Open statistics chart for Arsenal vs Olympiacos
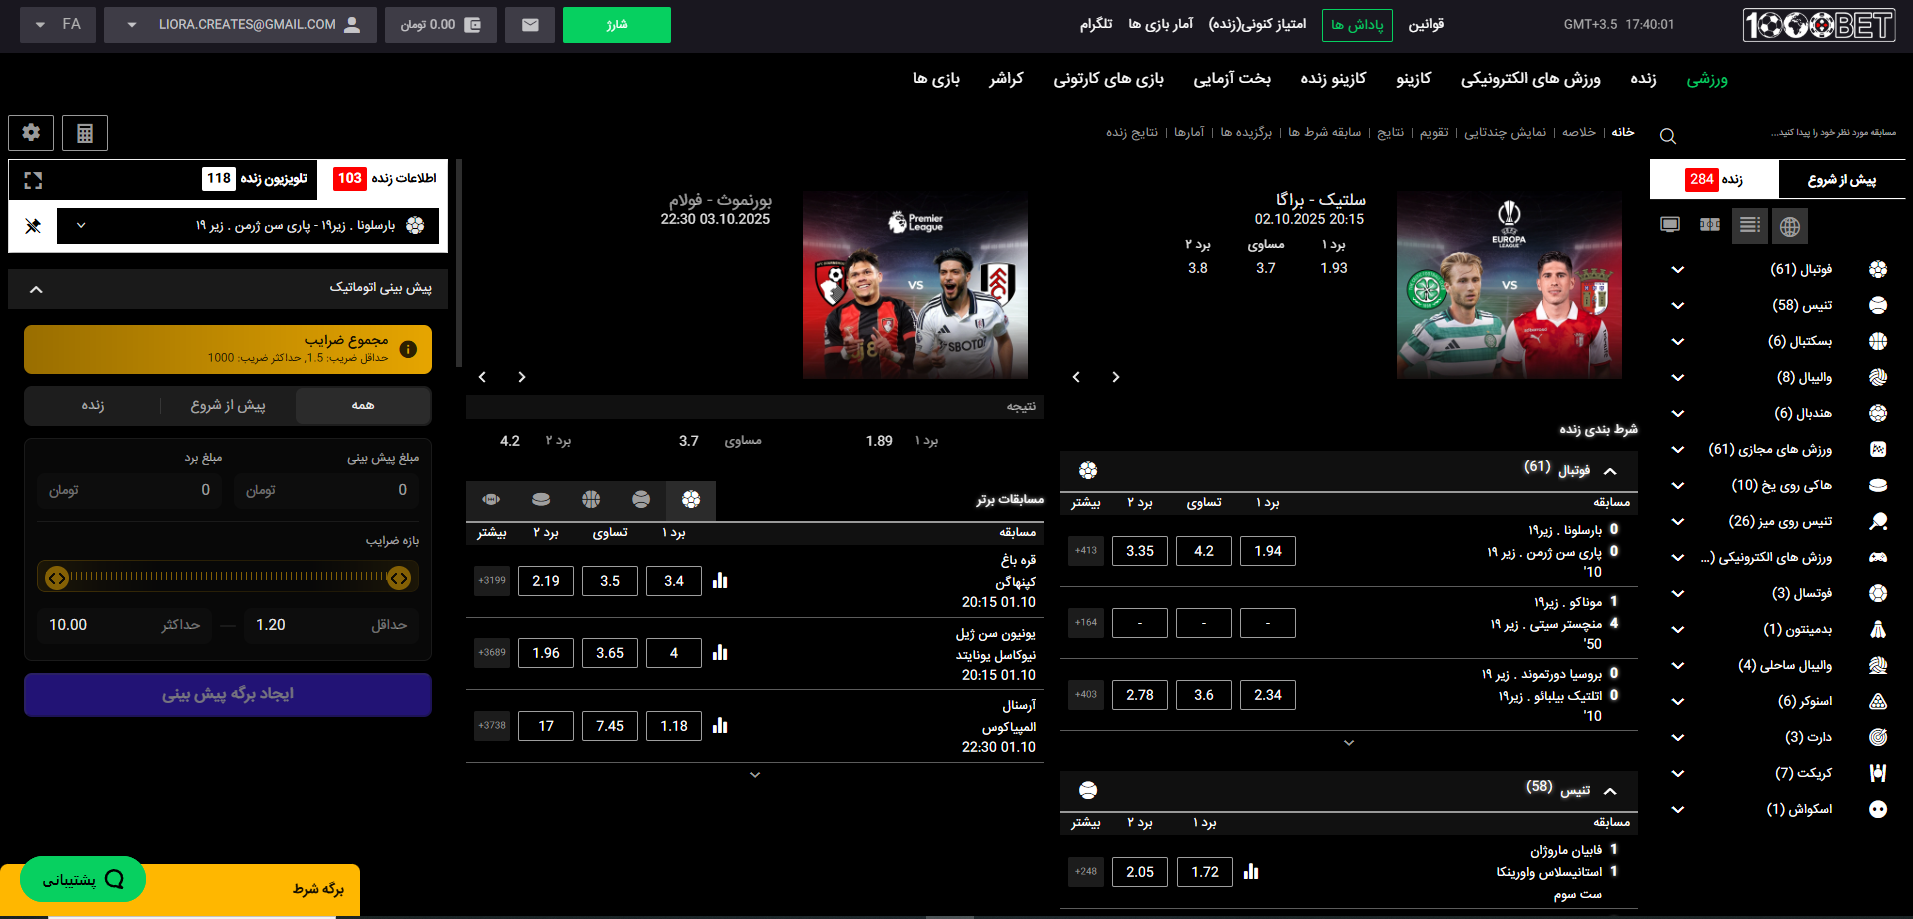Screen dimensions: 1913x919 click(720, 726)
